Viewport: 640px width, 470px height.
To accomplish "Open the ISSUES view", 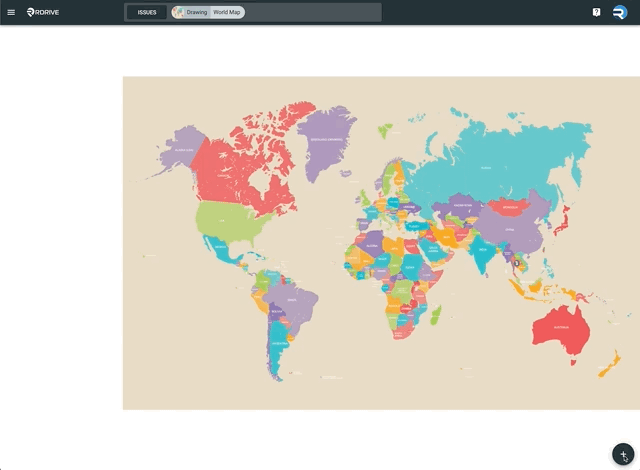I will 147,12.
